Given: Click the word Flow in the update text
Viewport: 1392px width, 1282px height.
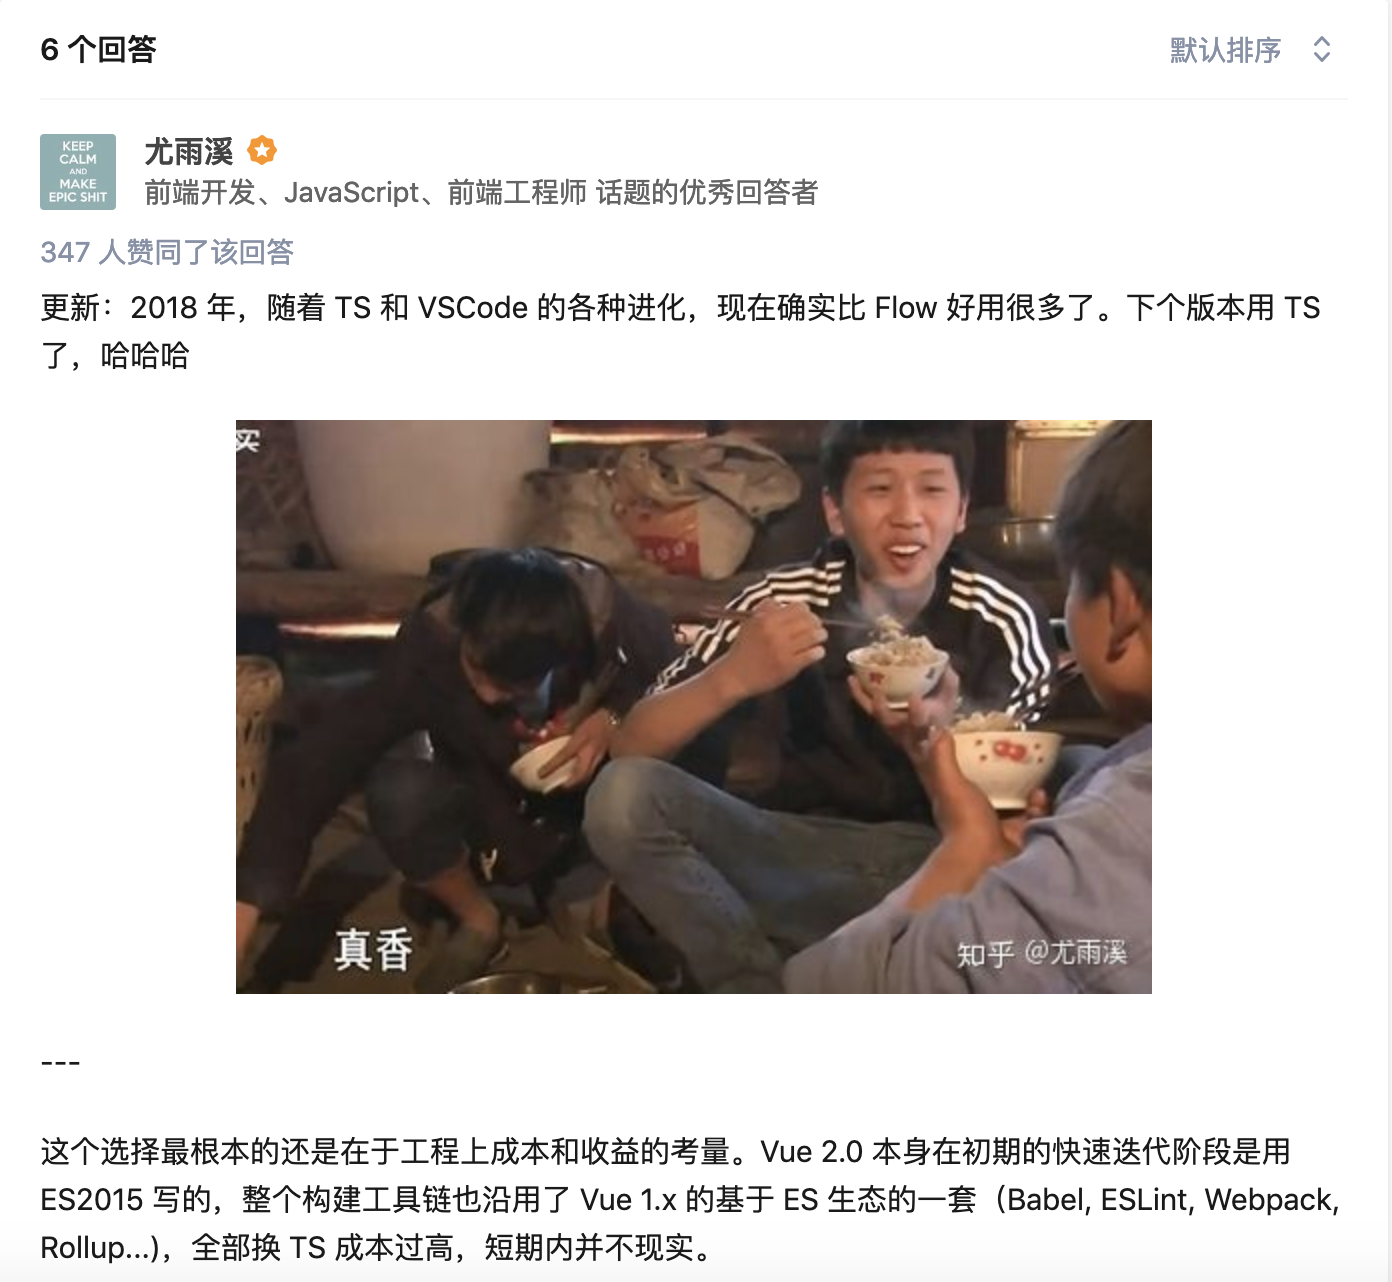Looking at the screenshot, I should pos(905,308).
